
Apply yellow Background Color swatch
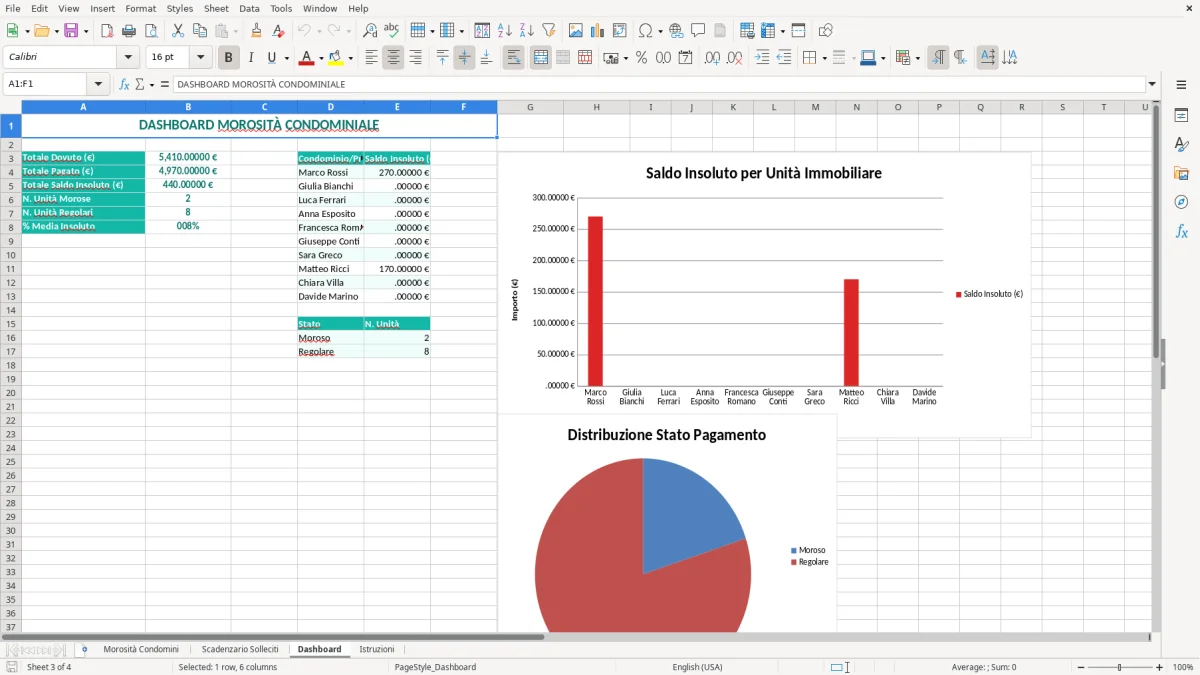[x=336, y=58]
